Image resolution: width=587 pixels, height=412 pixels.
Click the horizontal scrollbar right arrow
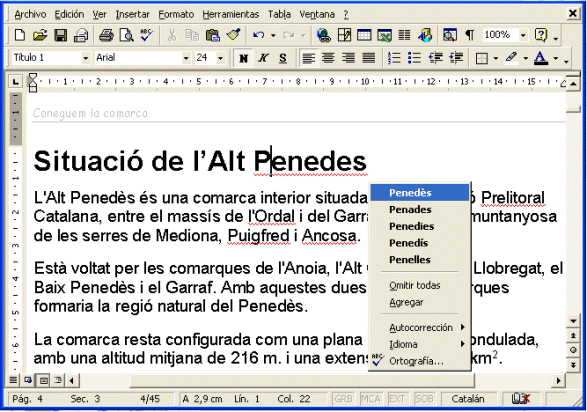pyautogui.click(x=559, y=381)
